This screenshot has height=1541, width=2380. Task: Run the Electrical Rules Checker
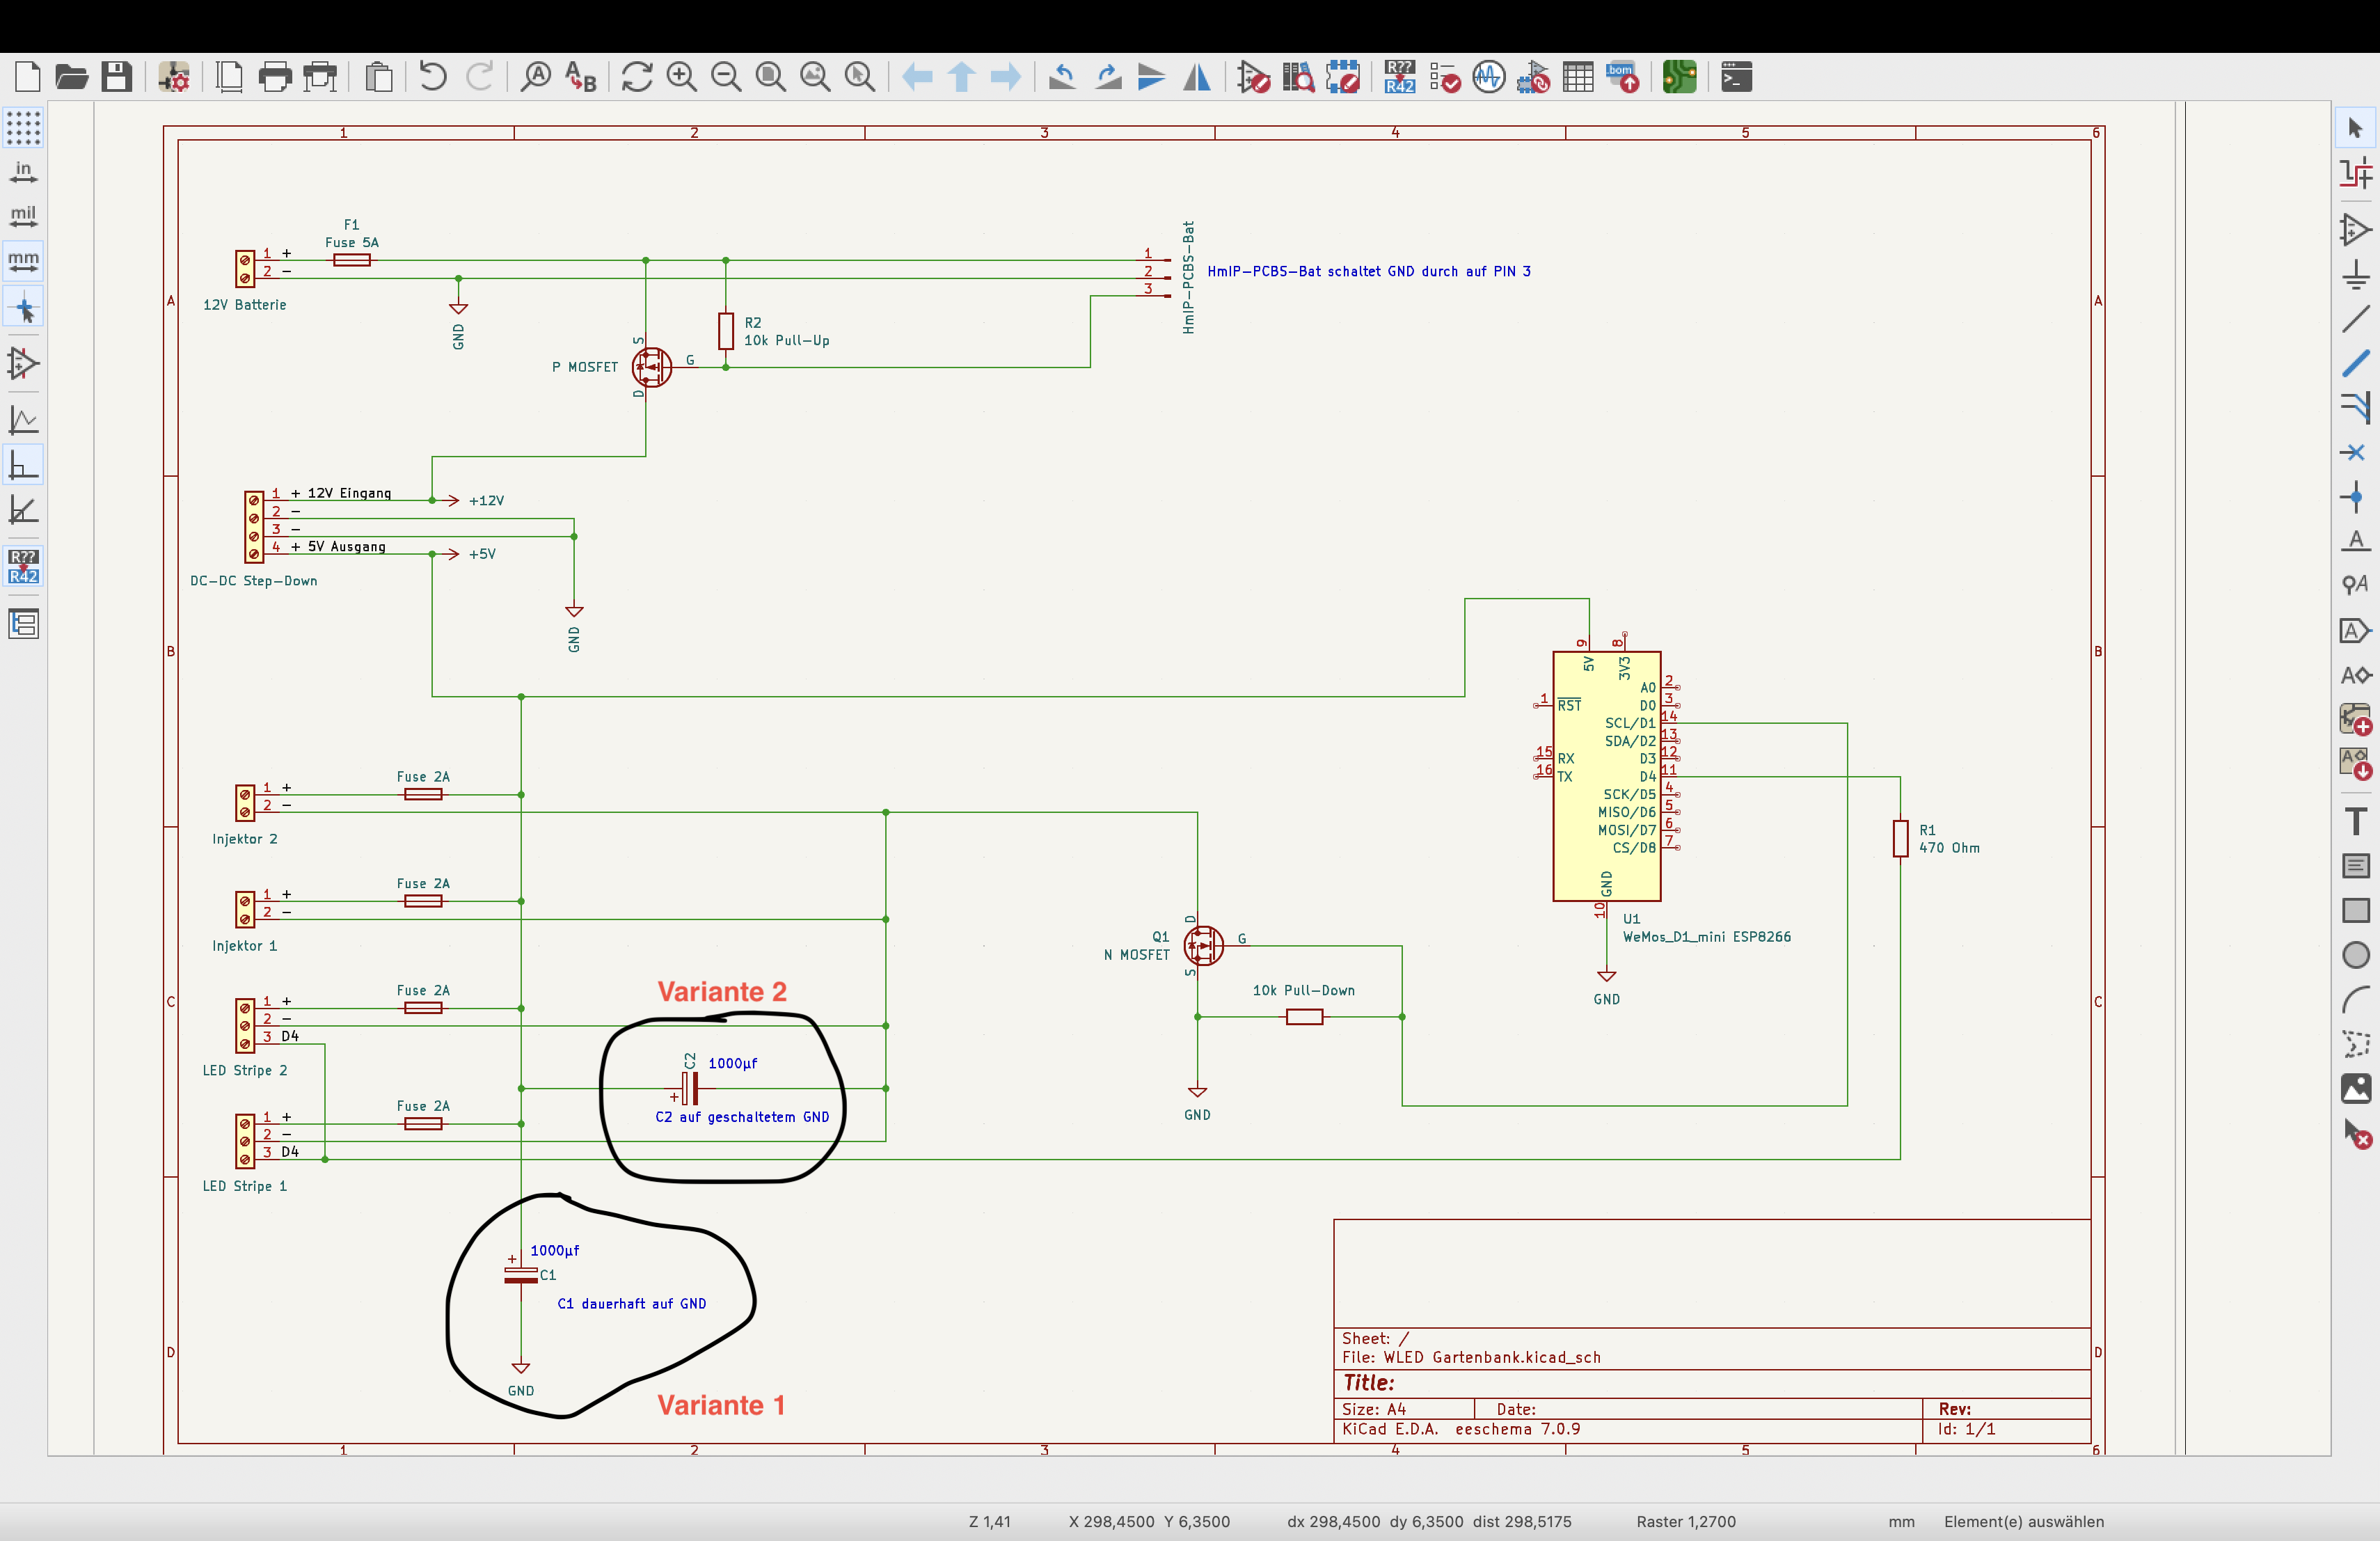click(x=1445, y=77)
